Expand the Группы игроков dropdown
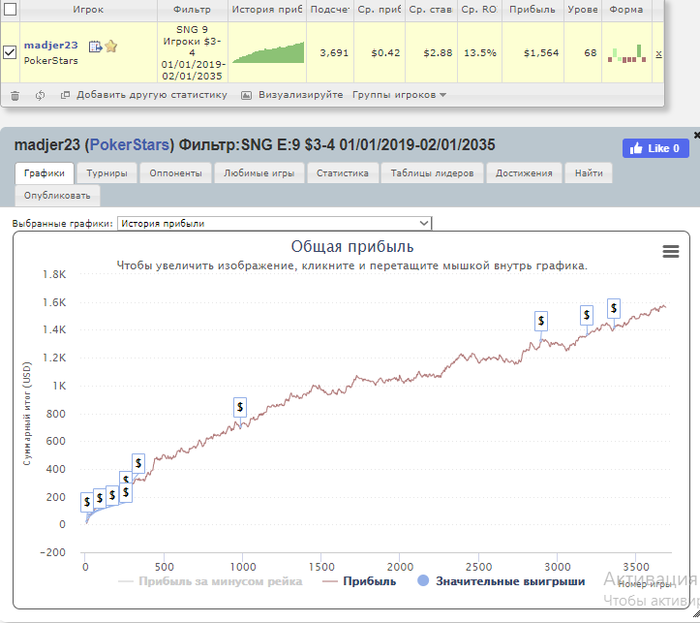 (399, 95)
